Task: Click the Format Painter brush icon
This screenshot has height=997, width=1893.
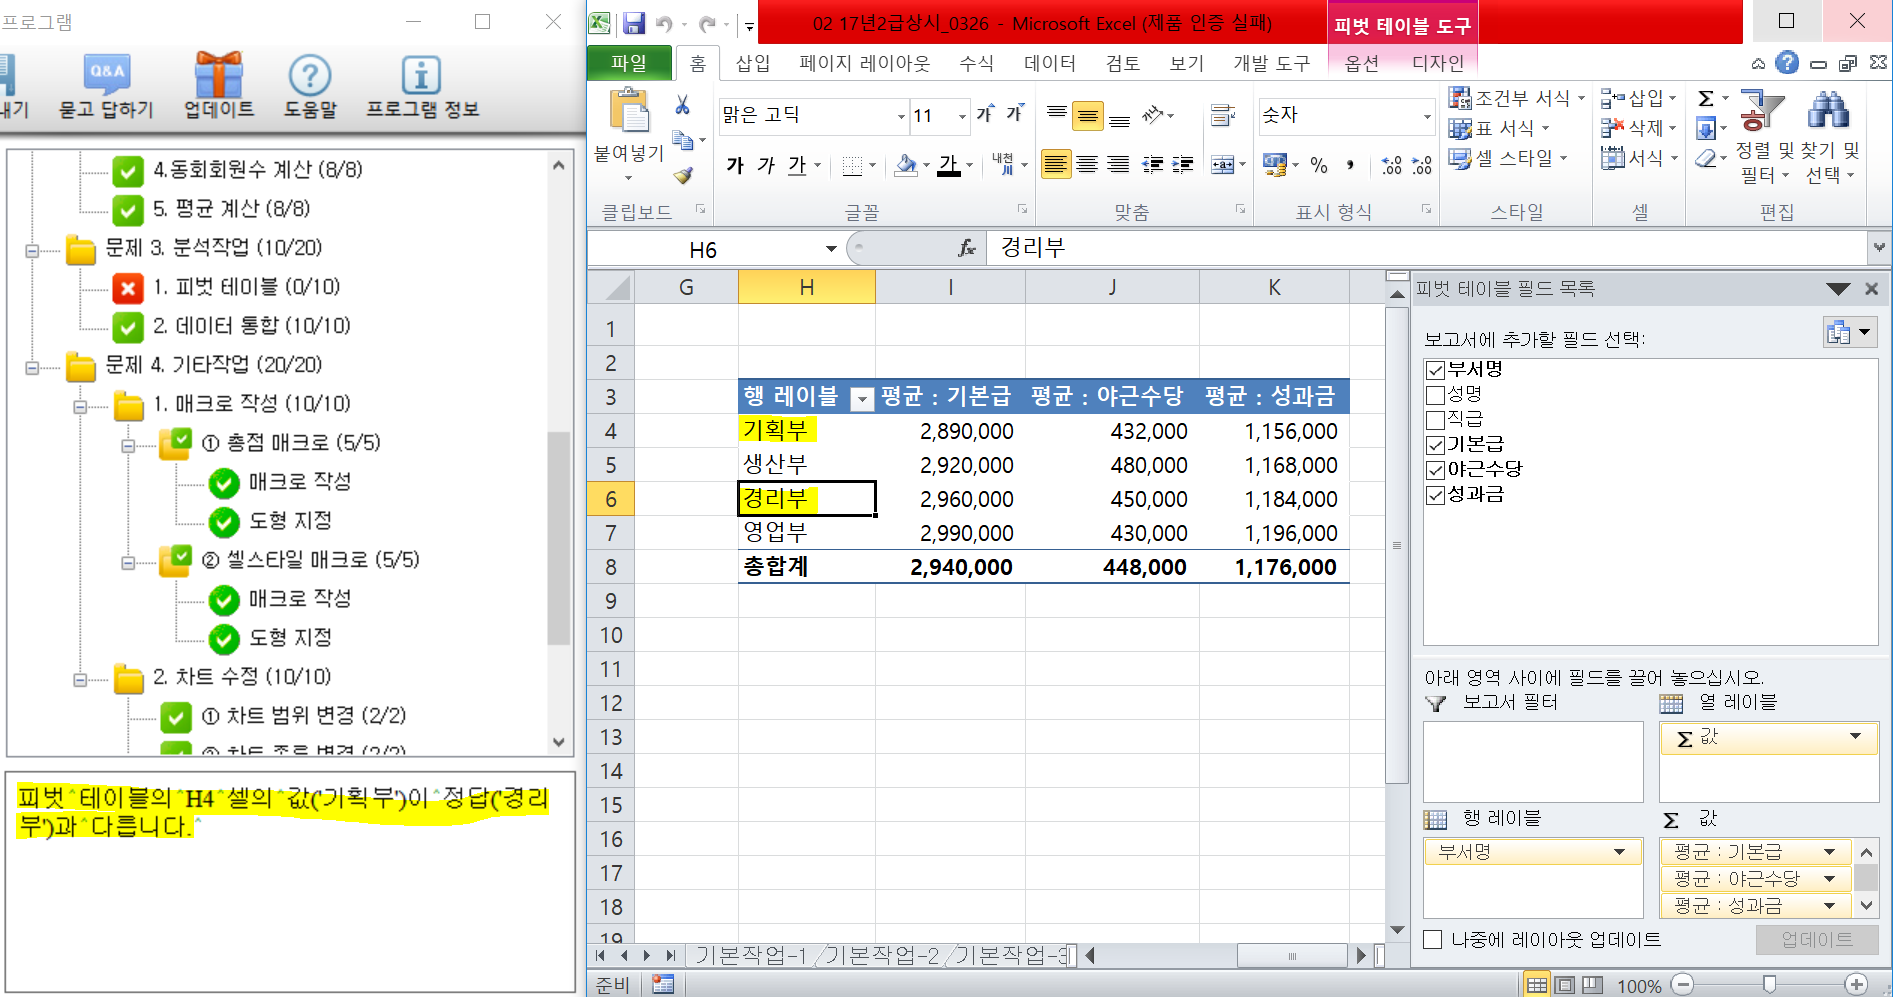Action: point(683,176)
